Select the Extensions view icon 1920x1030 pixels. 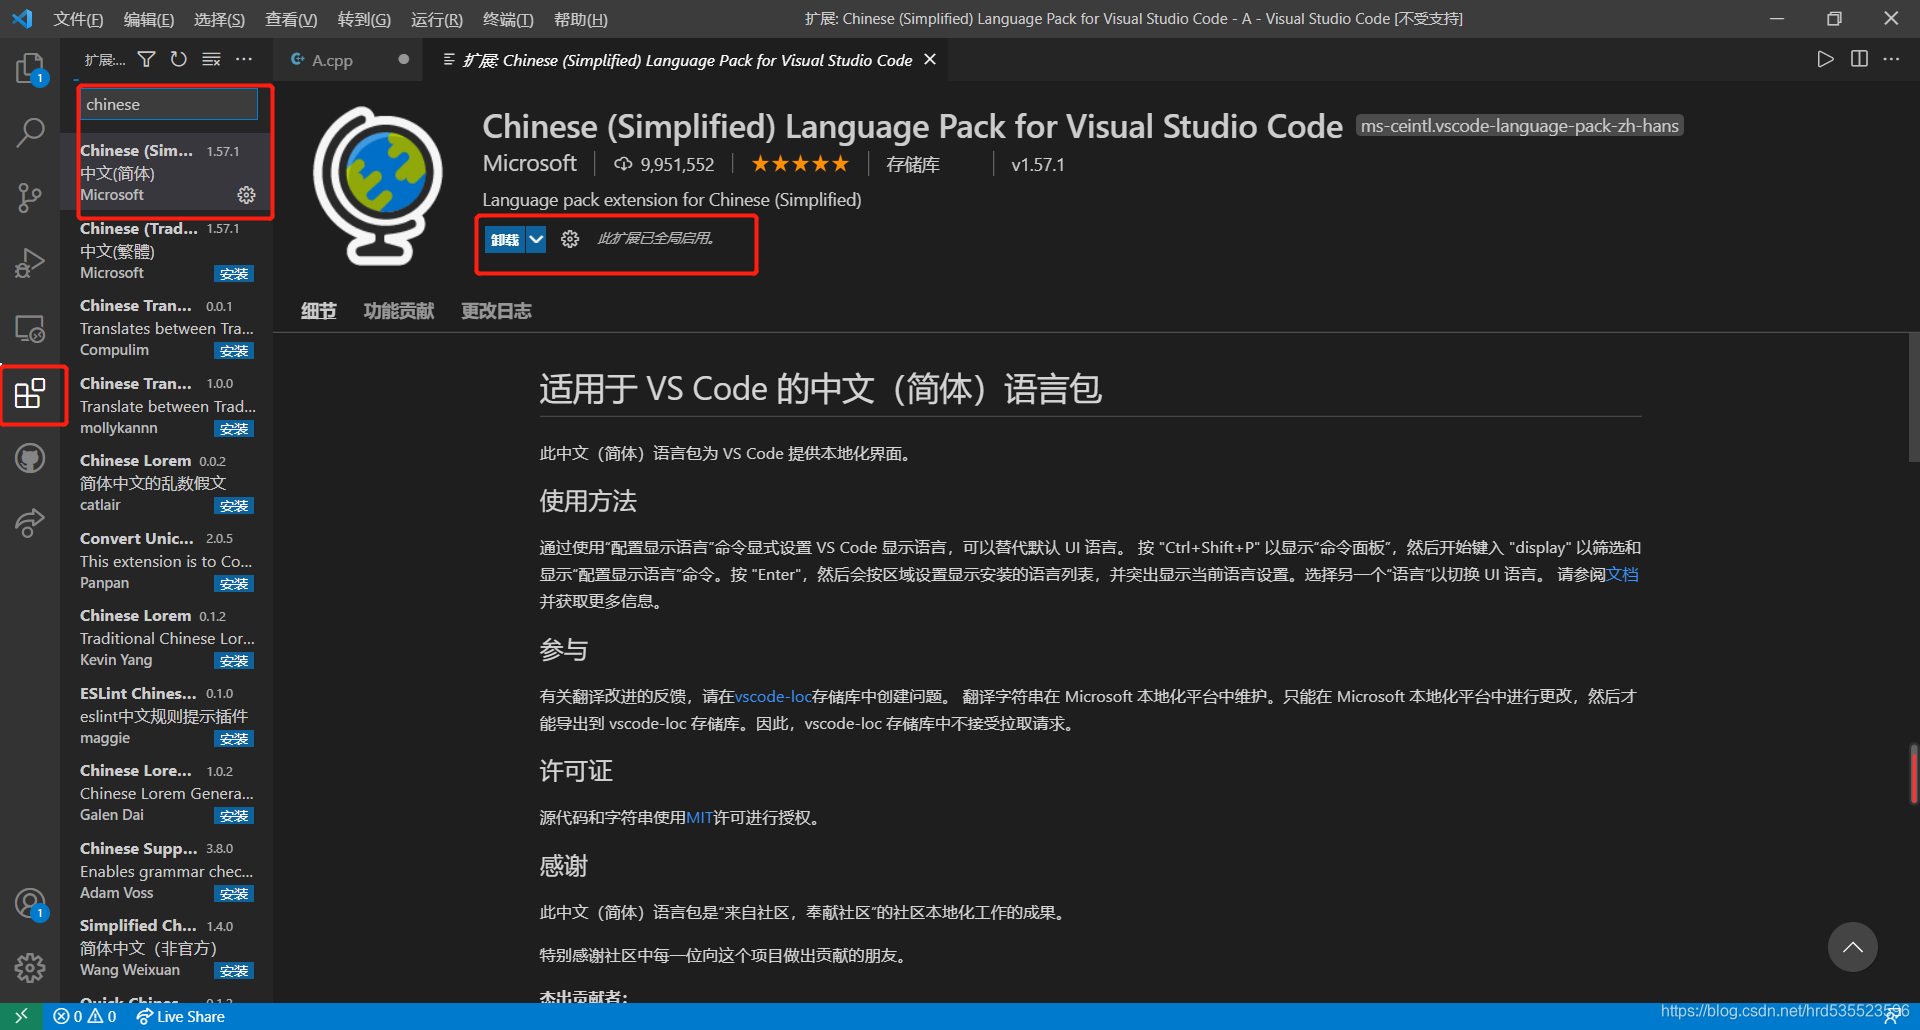tap(30, 393)
